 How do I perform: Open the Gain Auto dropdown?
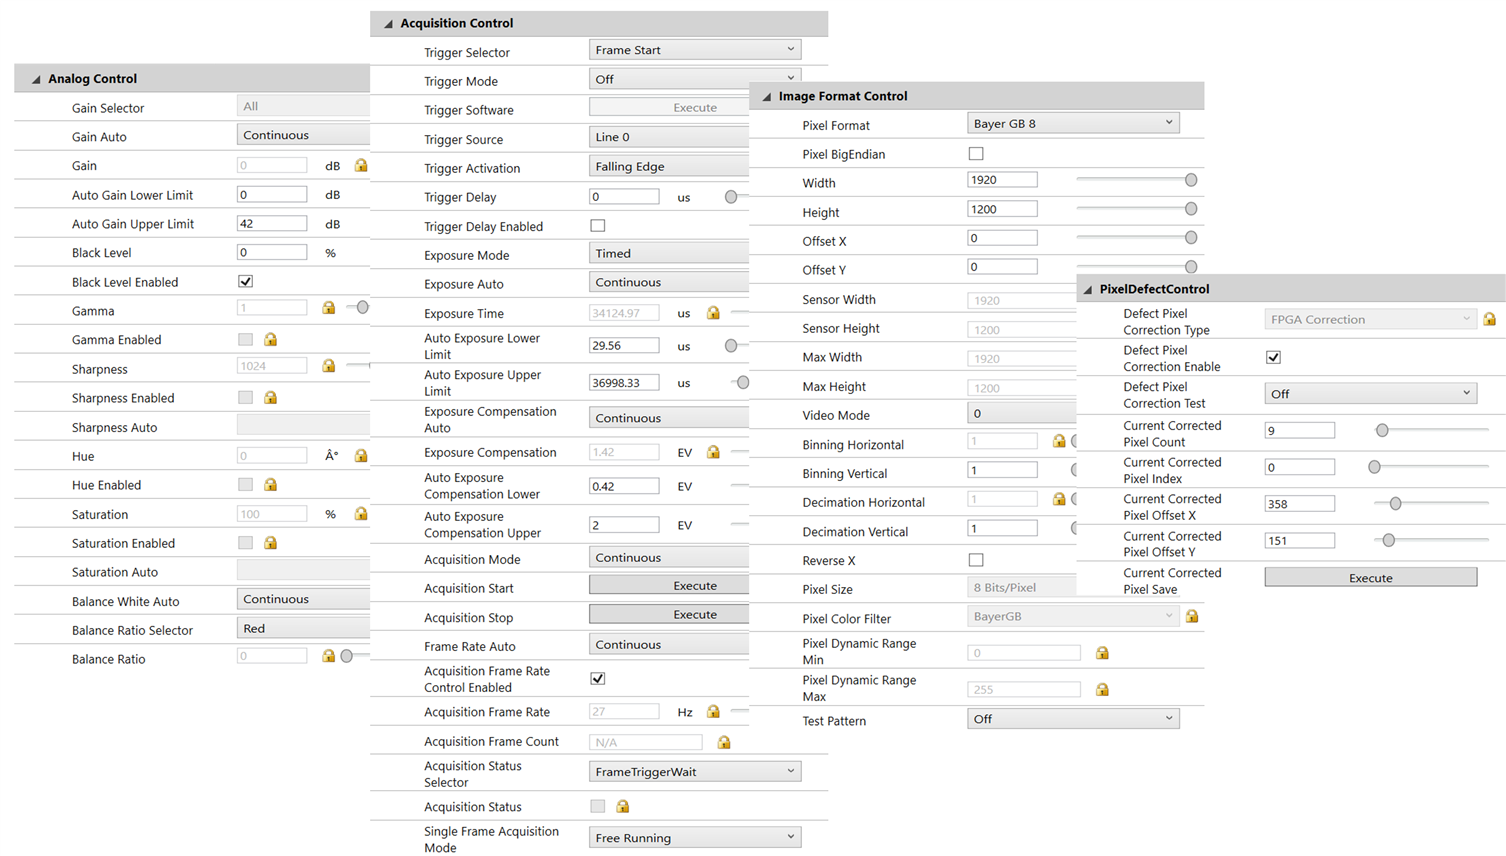[x=303, y=135]
